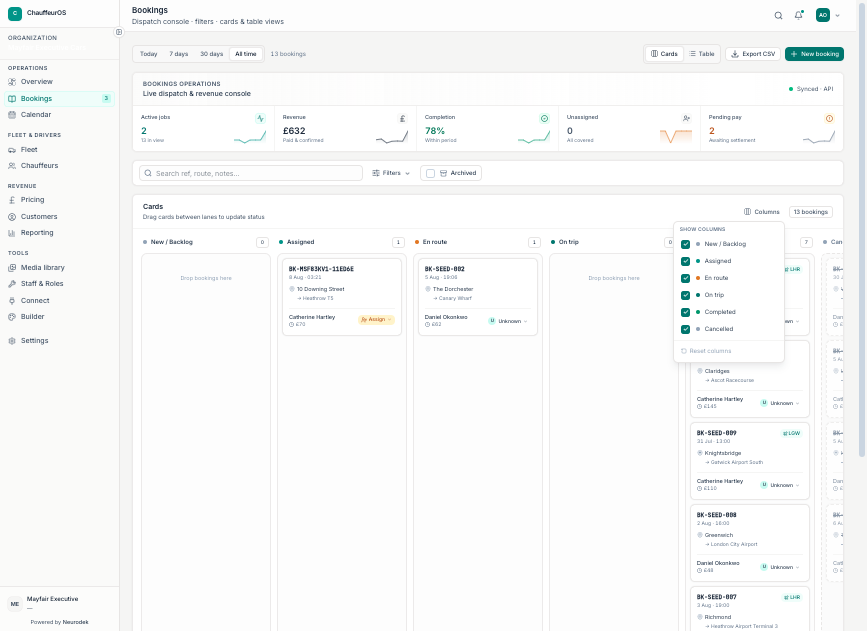Click the Pending pay alert icon

pos(829,118)
